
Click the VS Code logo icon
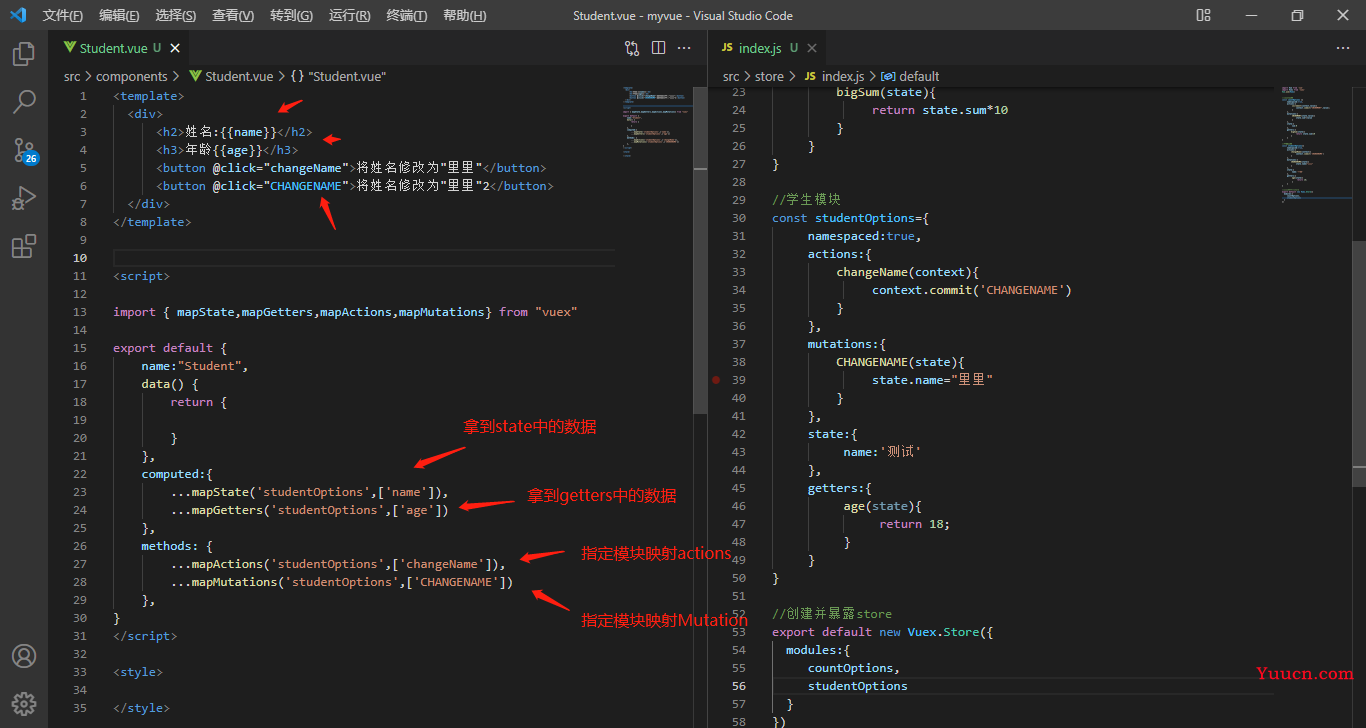tap(18, 15)
